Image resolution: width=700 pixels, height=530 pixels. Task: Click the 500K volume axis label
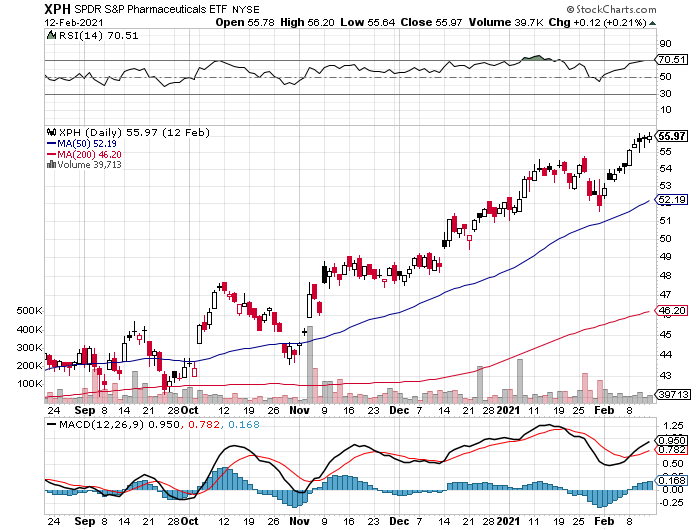(x=29, y=310)
